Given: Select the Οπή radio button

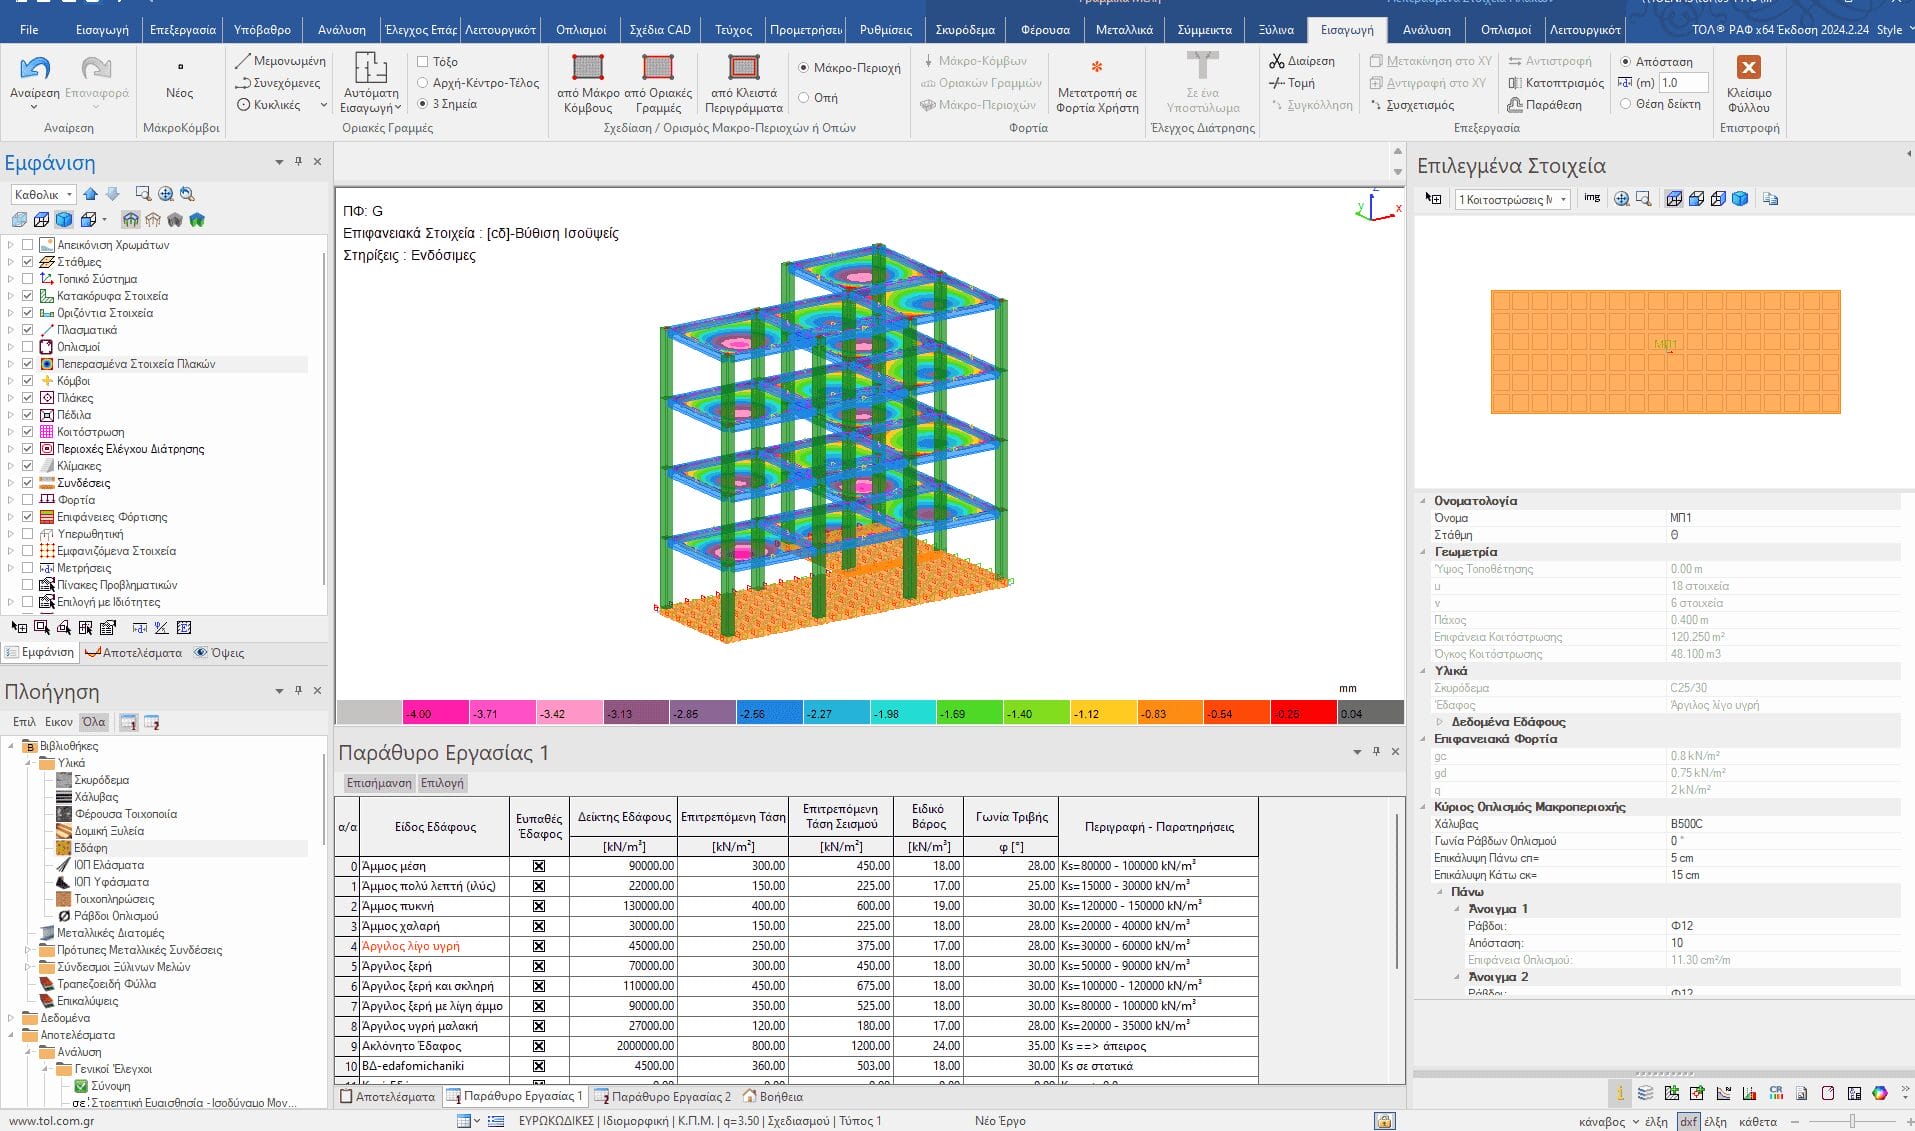Looking at the screenshot, I should [x=804, y=98].
